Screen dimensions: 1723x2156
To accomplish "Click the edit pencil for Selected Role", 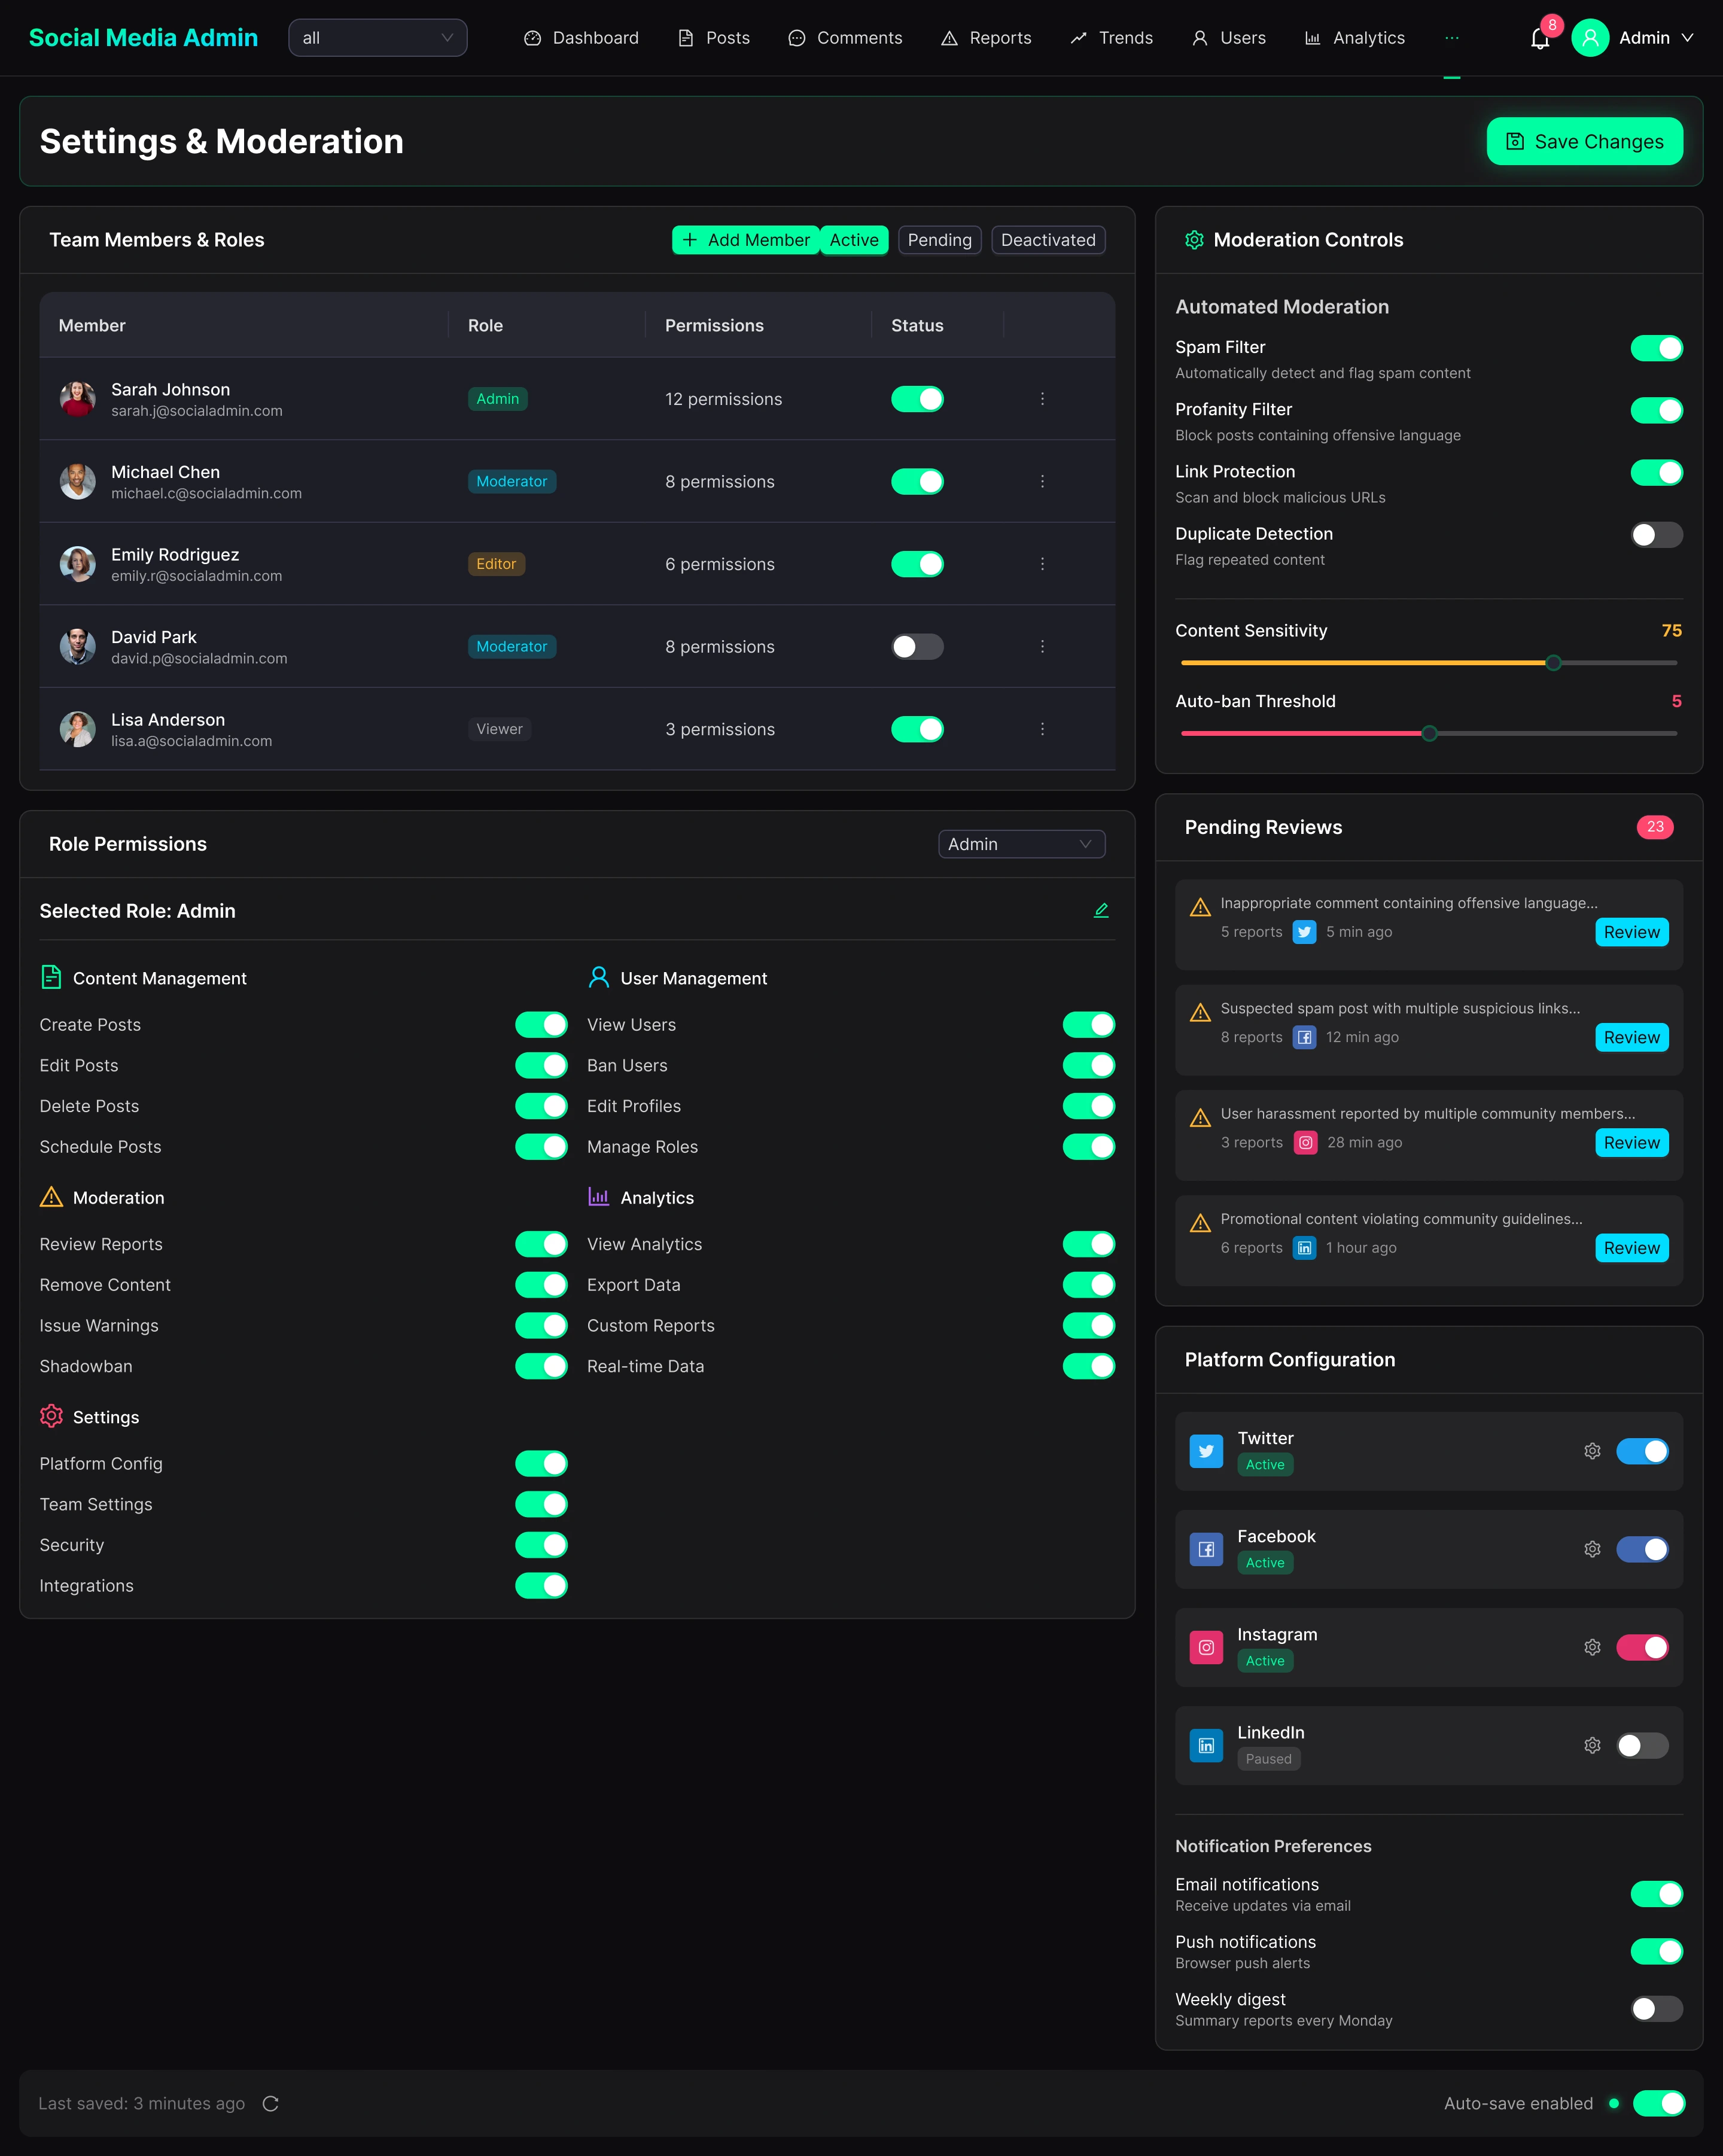I will point(1101,910).
